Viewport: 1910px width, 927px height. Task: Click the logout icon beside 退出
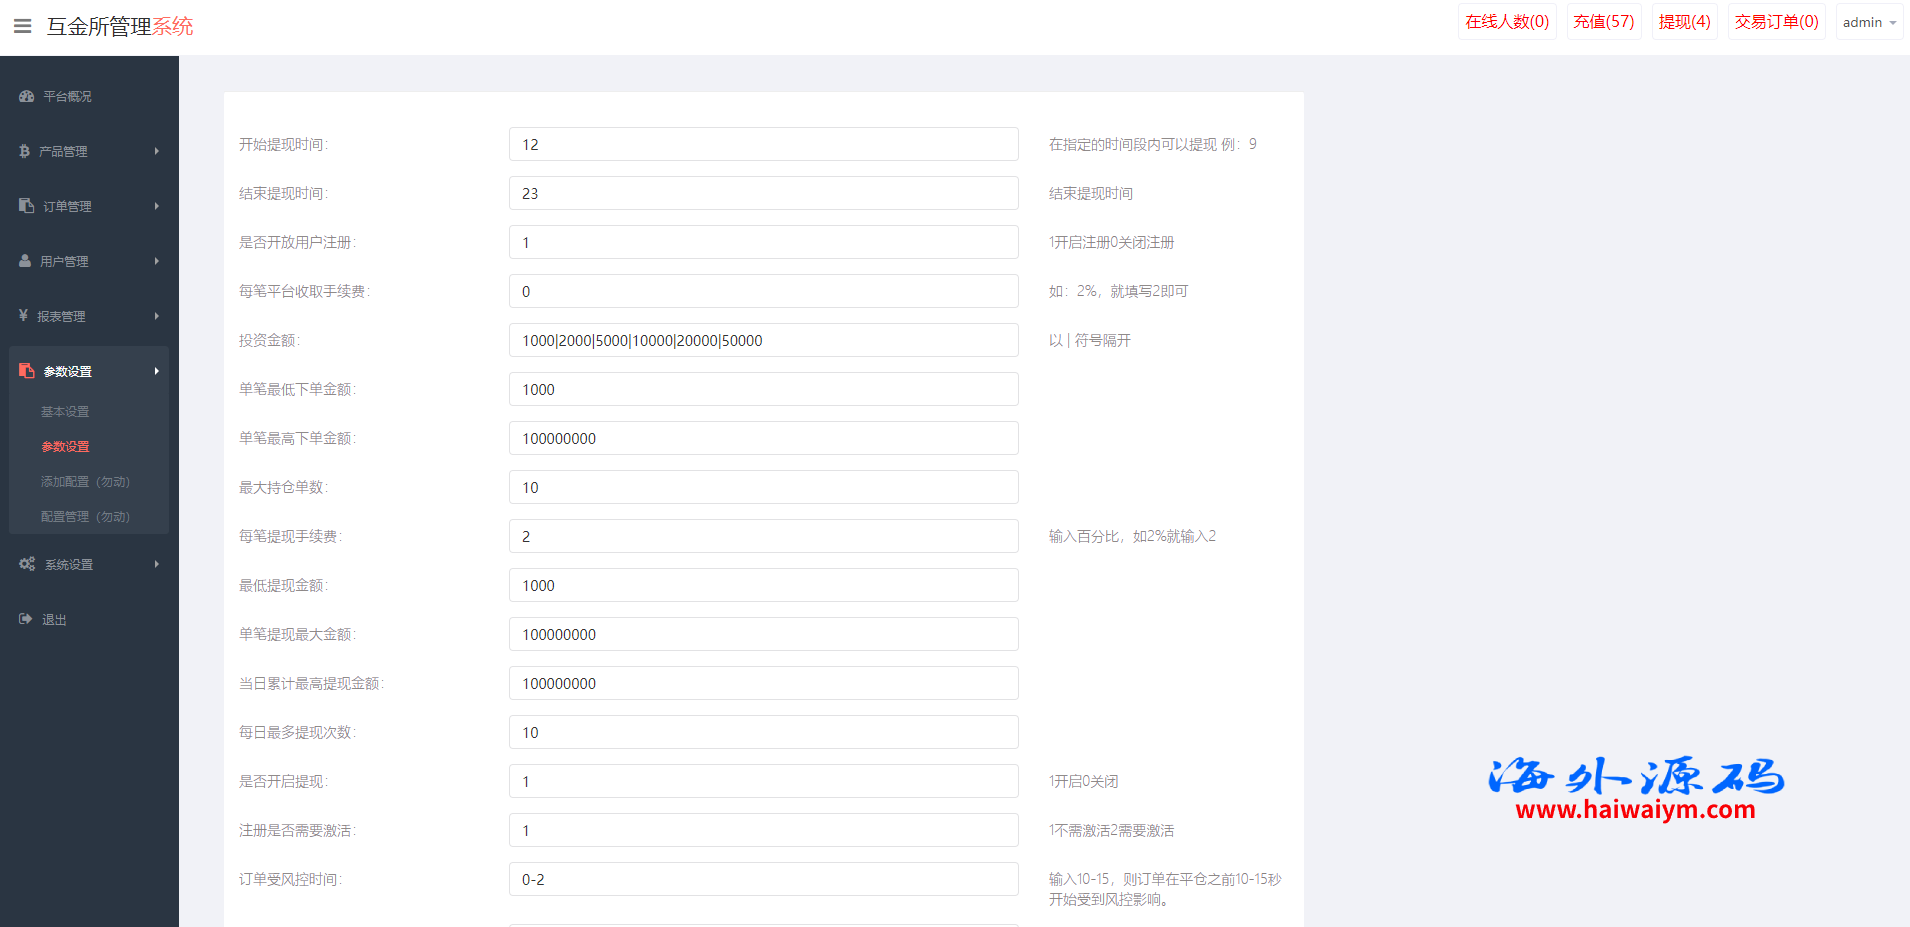[x=26, y=619]
